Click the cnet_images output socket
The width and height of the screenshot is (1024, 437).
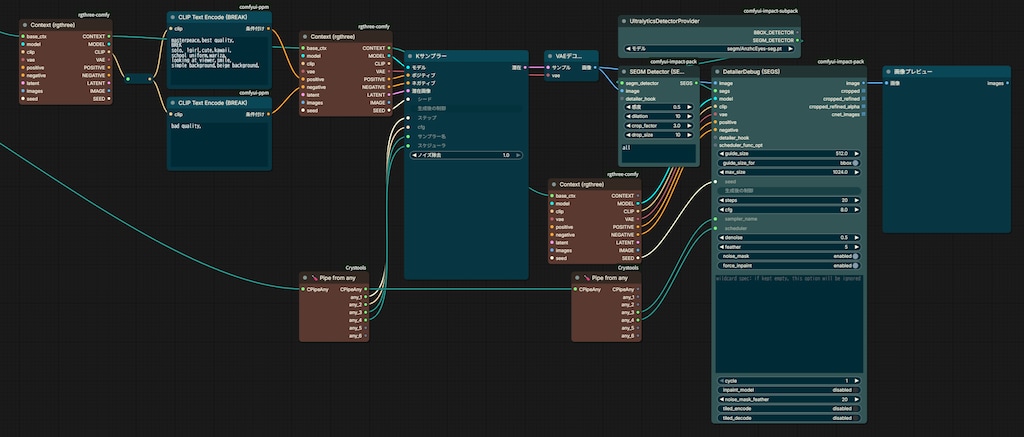pos(864,114)
